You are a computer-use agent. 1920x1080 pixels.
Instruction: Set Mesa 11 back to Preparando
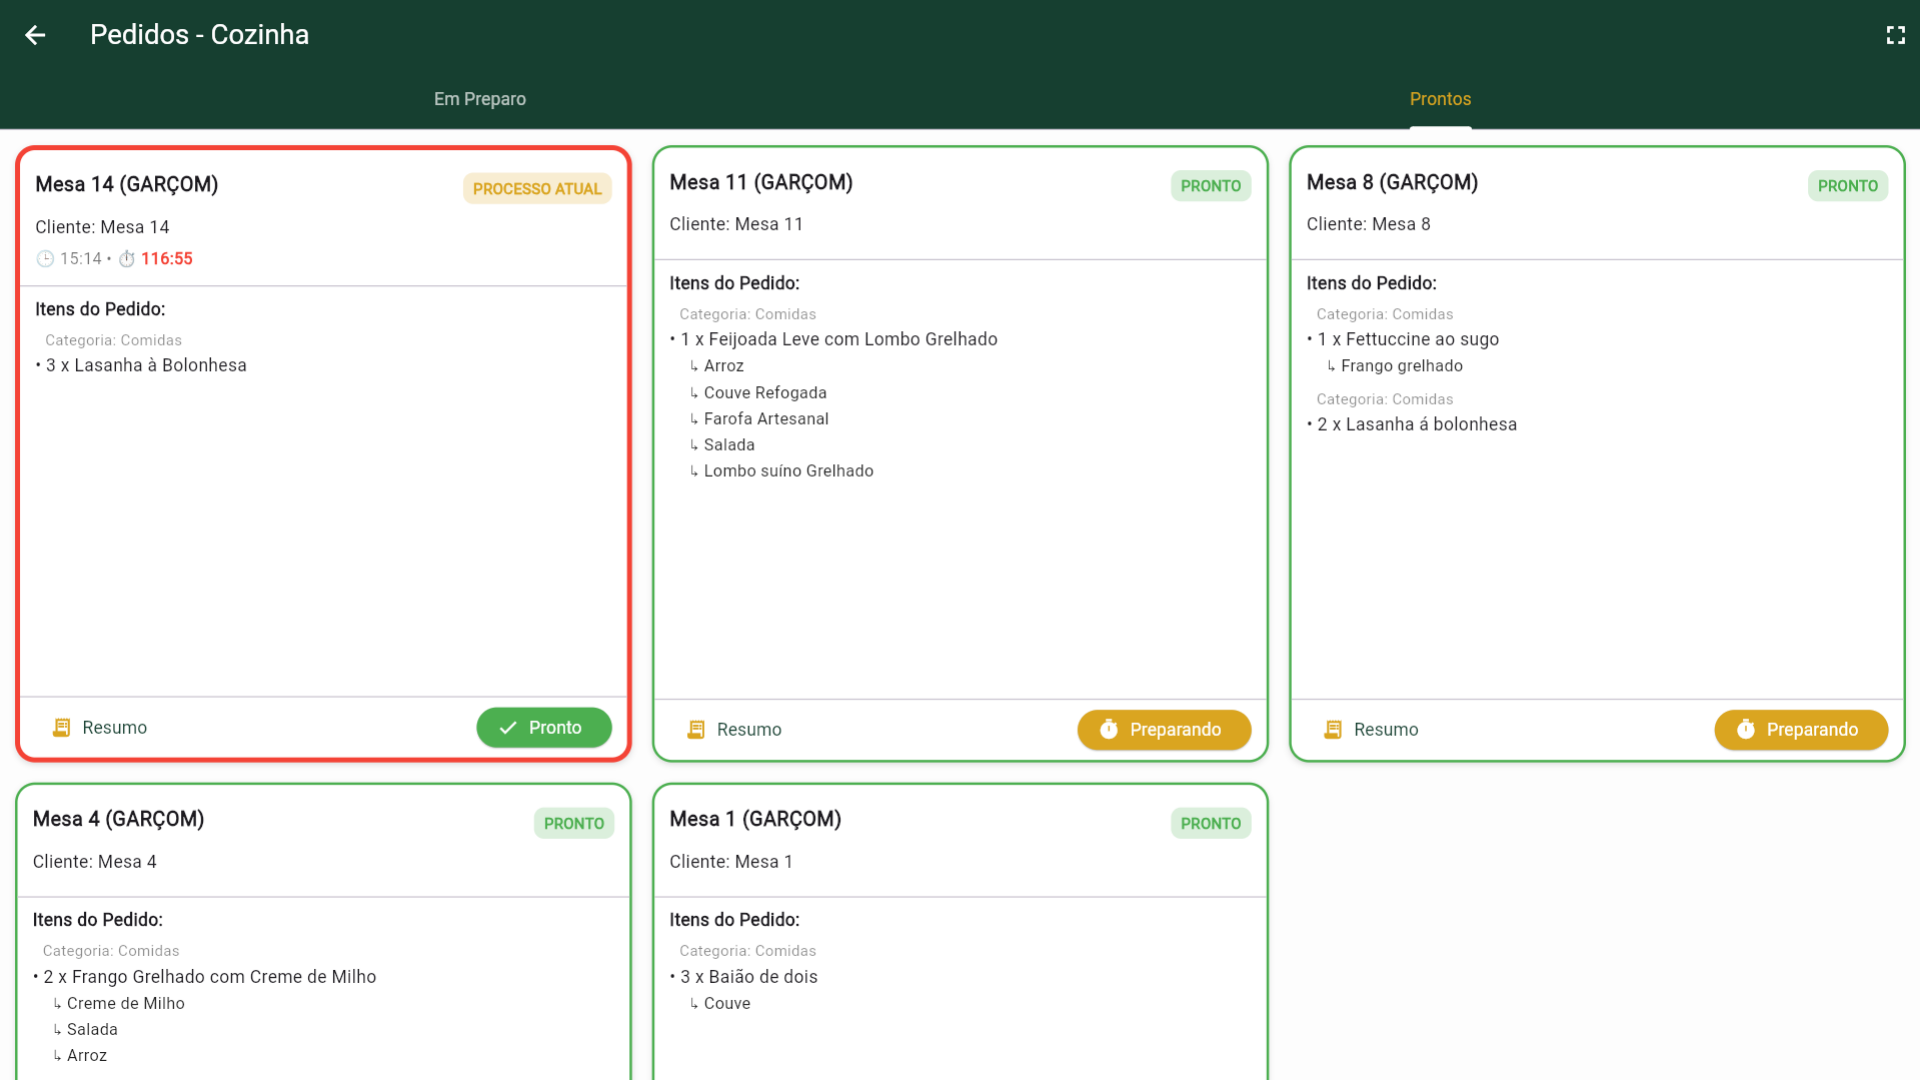[1164, 730]
